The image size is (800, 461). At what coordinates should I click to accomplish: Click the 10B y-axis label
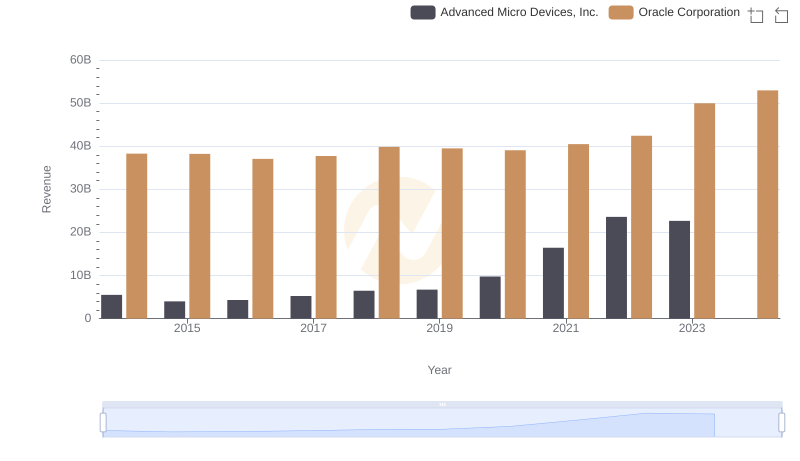click(x=81, y=275)
